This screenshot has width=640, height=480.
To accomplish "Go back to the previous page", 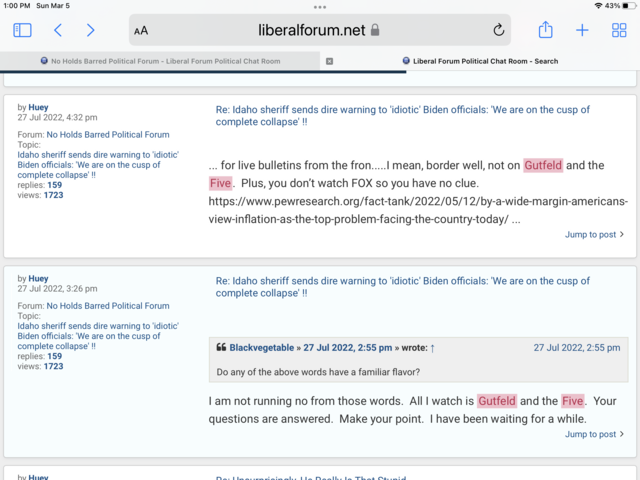I will point(58,30).
